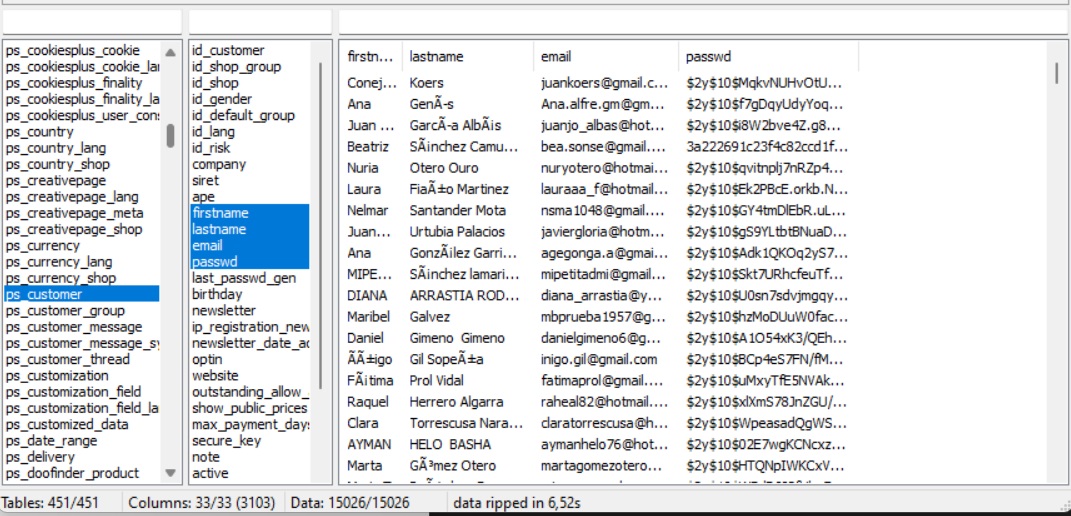Select the ps_customization table
1071x516 pixels.
pos(81,375)
